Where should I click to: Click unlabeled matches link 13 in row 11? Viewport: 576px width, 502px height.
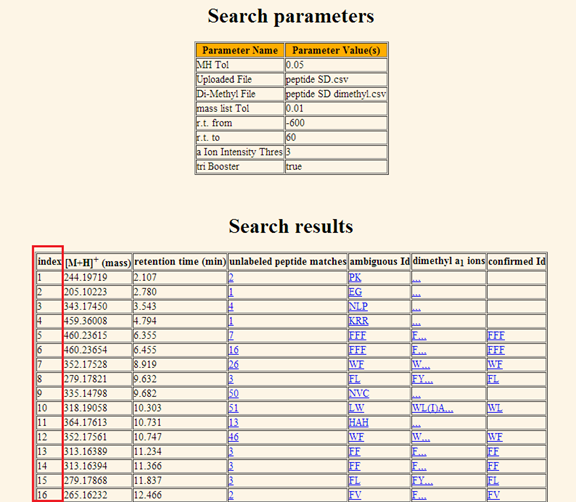tap(234, 423)
